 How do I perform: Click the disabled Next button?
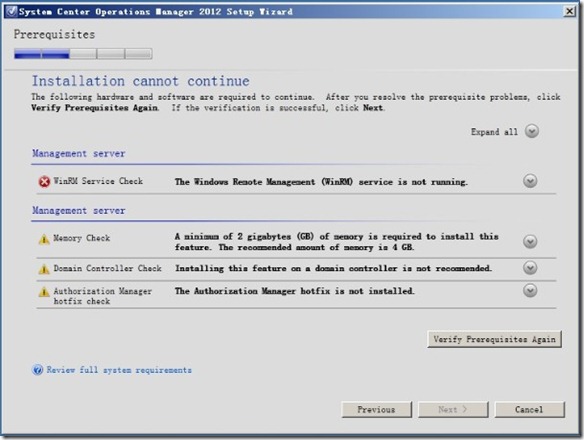tap(453, 409)
